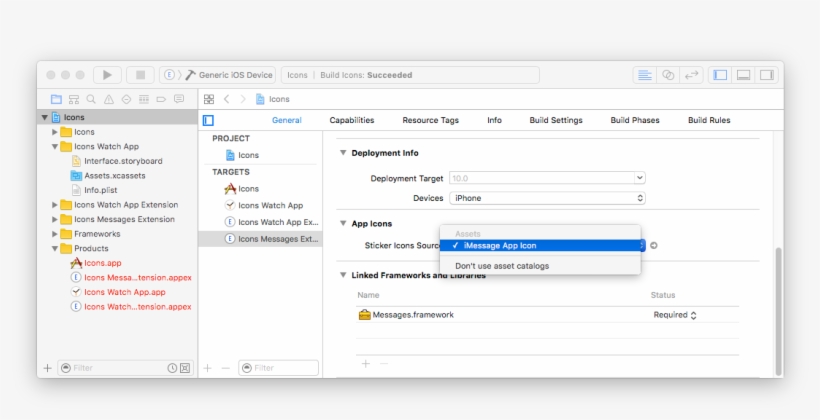Click the navigator Filter field
The image size is (820, 420).
(x=126, y=368)
